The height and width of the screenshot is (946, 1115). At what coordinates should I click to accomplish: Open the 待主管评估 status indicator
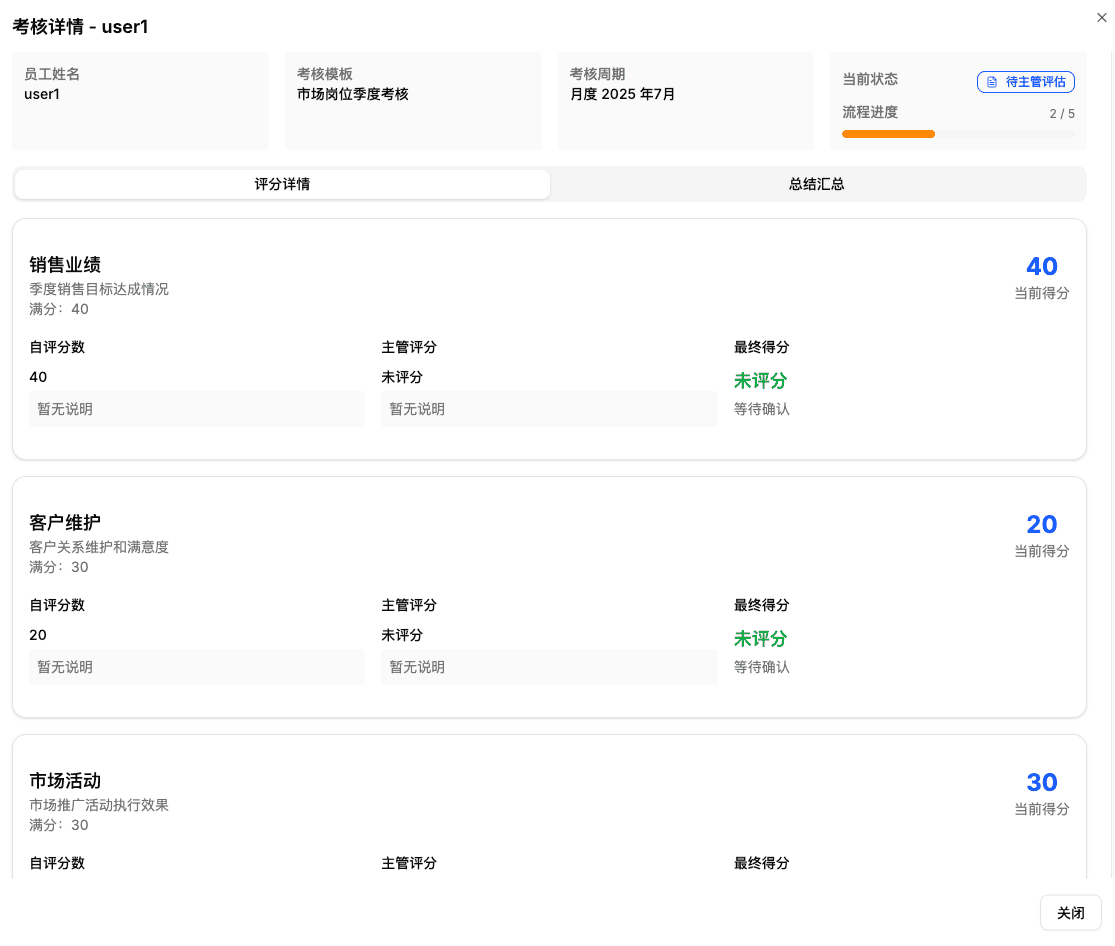coord(1026,82)
